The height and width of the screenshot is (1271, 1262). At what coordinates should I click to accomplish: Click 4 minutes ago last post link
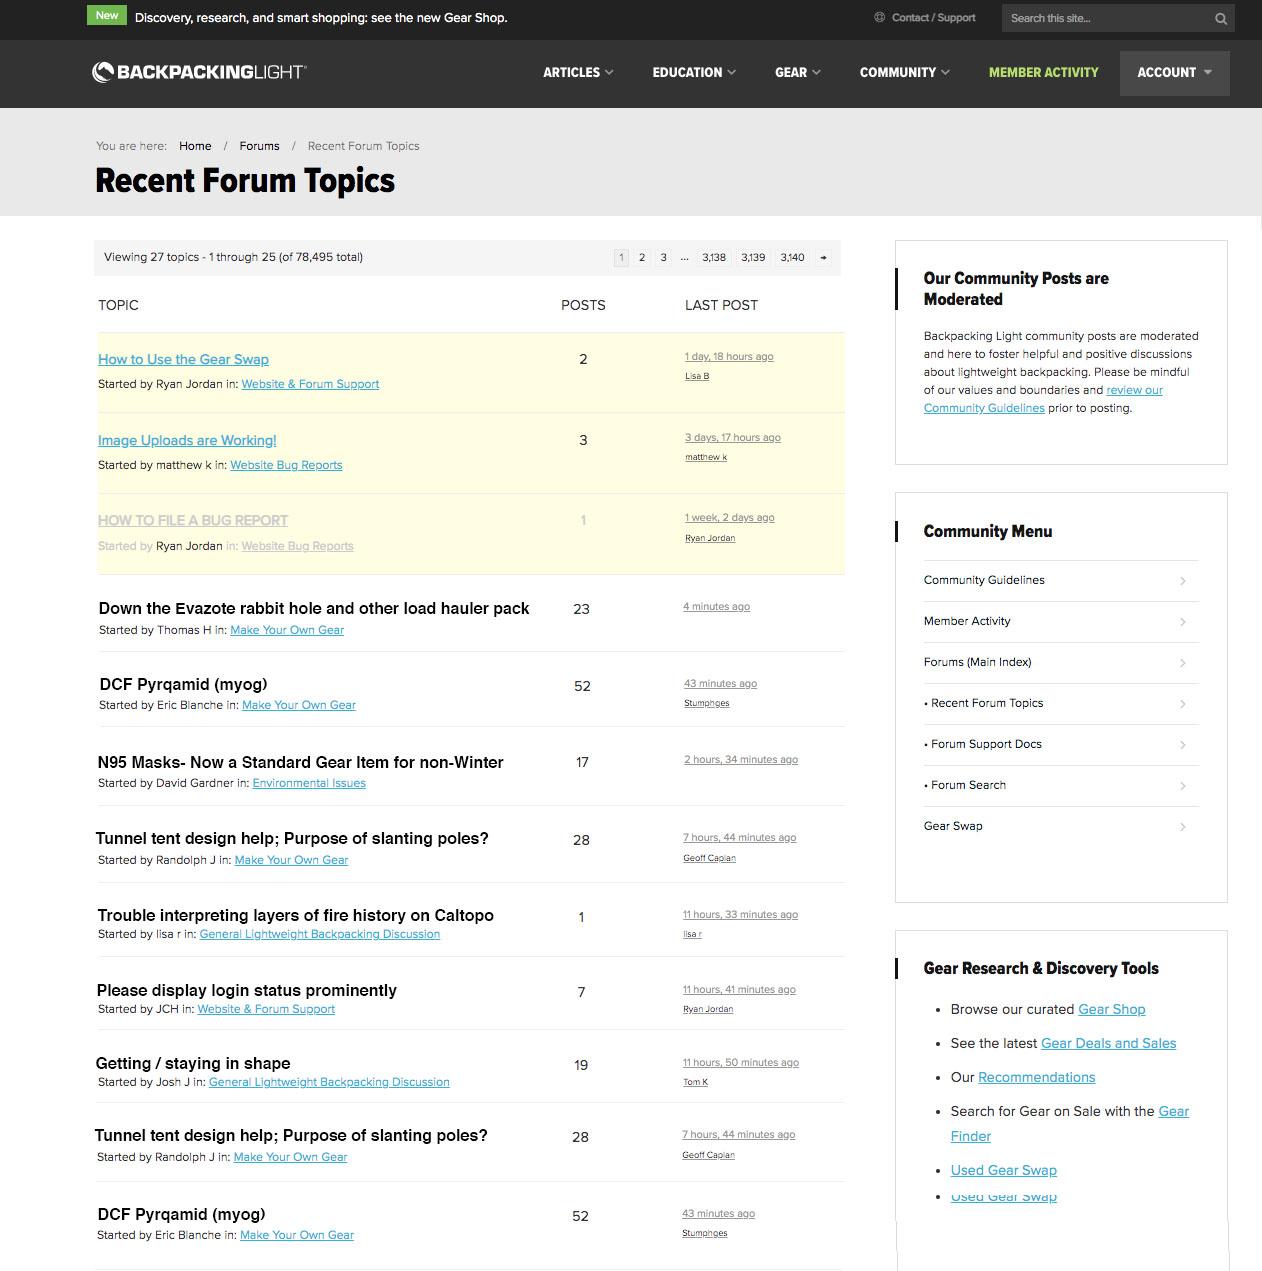coord(717,607)
